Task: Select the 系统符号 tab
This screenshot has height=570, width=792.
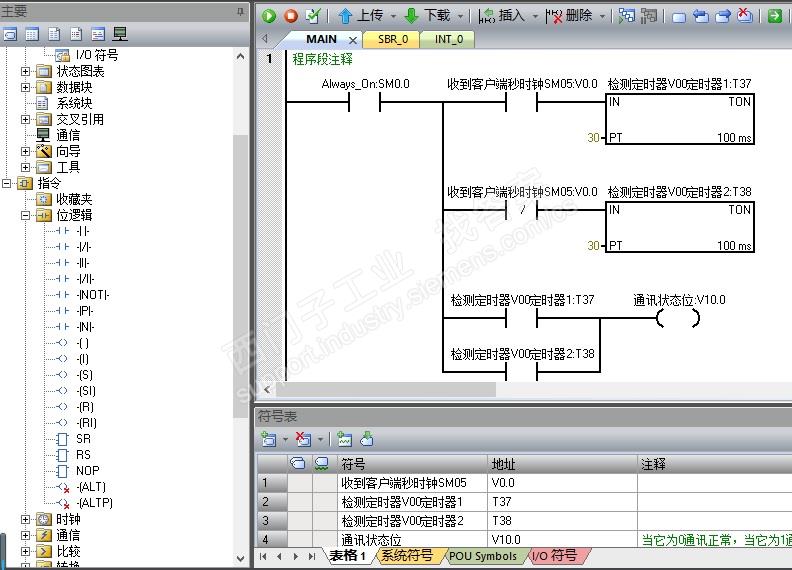Action: pyautogui.click(x=407, y=556)
